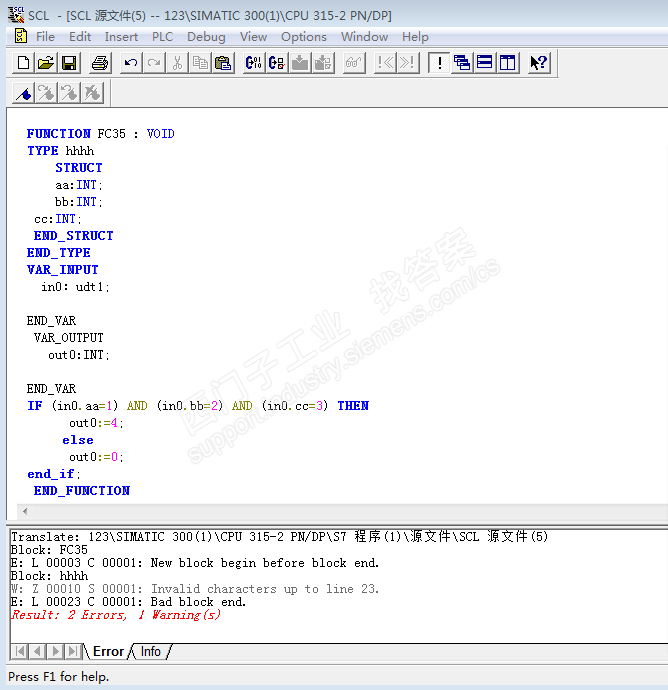
Task: Click the 'END_FUNCTION' line
Action: [82, 491]
